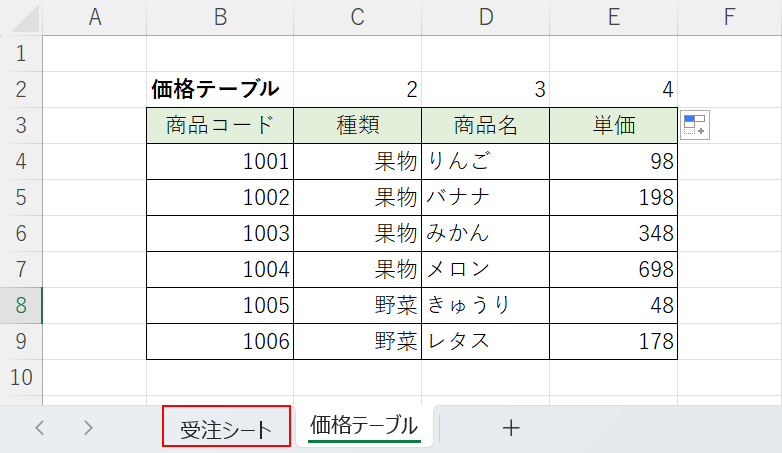This screenshot has width=782, height=453.
Task: Select column D header
Action: tap(485, 16)
